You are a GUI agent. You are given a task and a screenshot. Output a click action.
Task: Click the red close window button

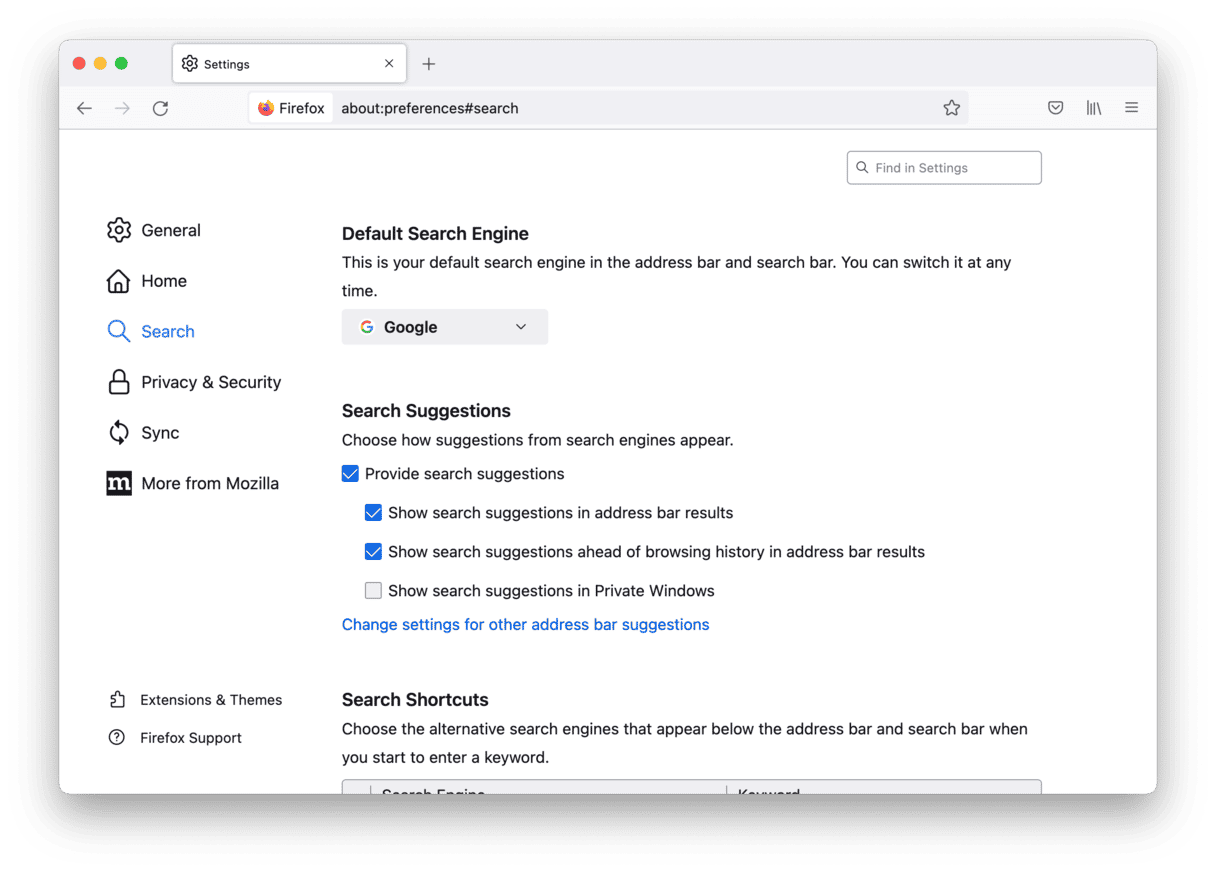80,64
